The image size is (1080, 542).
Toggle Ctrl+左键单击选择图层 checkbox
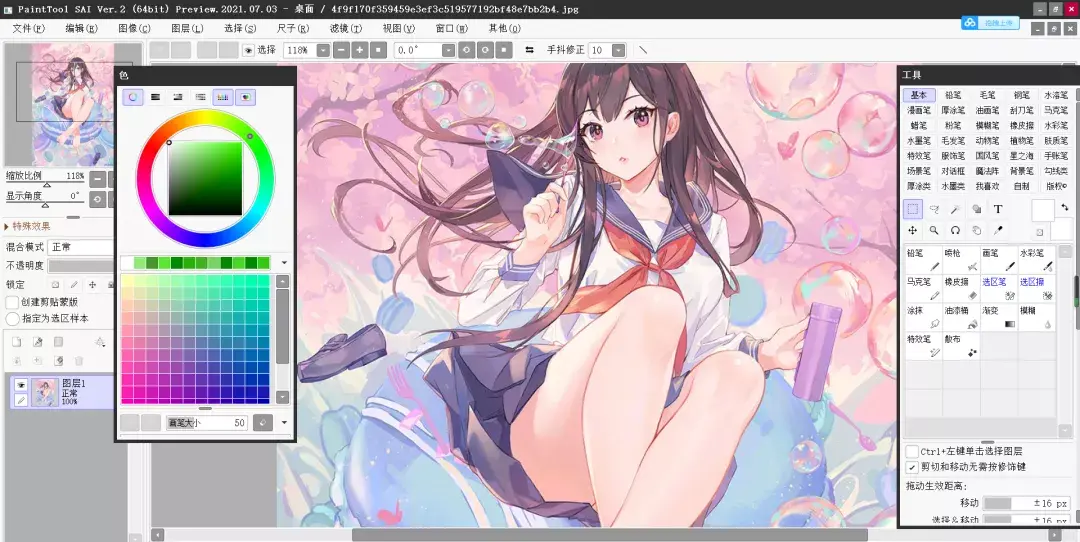(x=913, y=452)
